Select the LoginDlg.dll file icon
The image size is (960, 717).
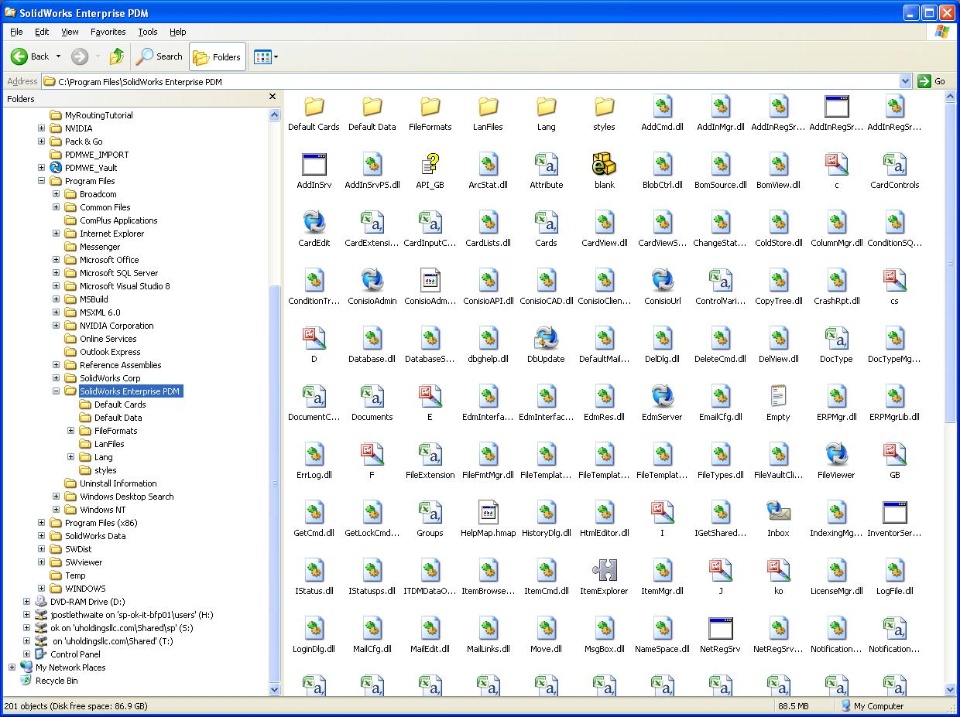tap(314, 629)
